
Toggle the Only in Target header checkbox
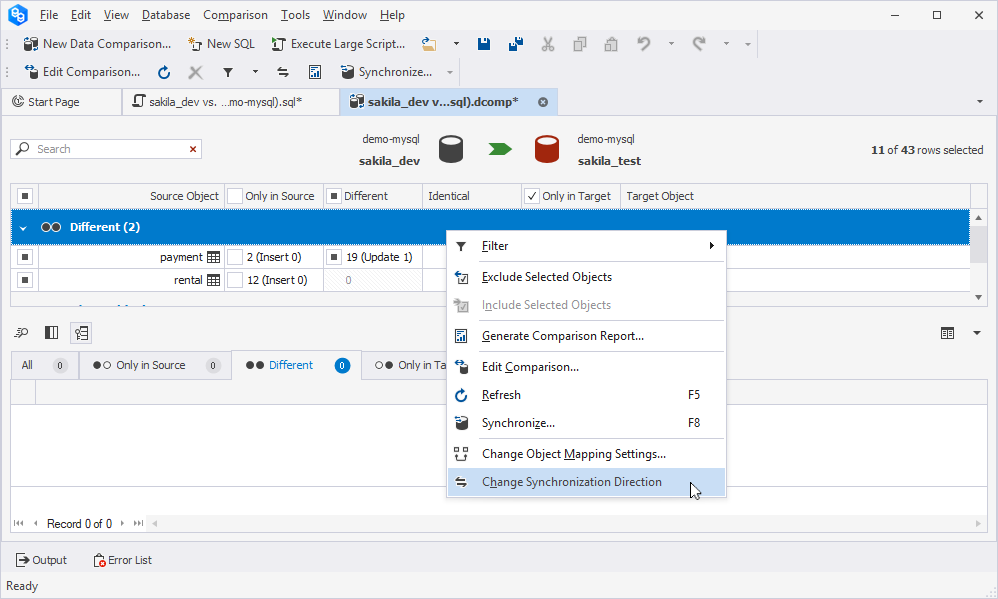532,196
